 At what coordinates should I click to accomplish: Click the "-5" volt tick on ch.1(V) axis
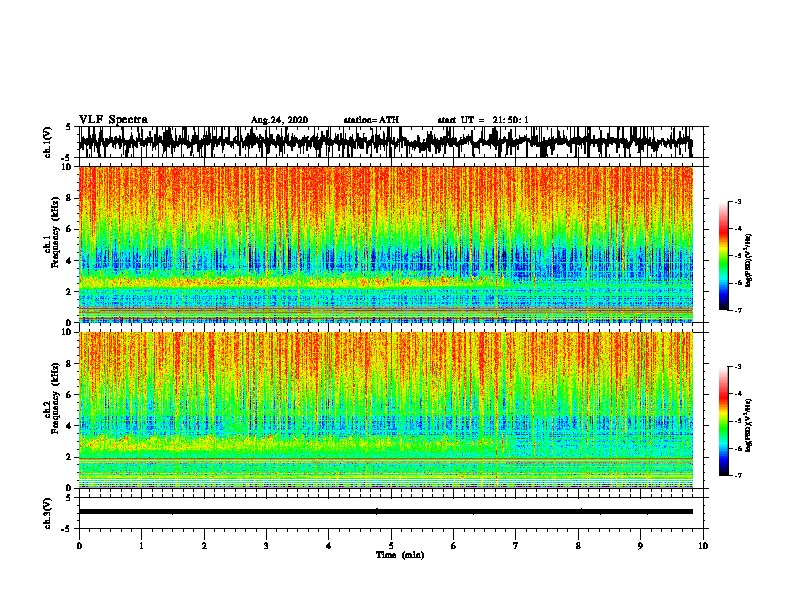[67, 158]
